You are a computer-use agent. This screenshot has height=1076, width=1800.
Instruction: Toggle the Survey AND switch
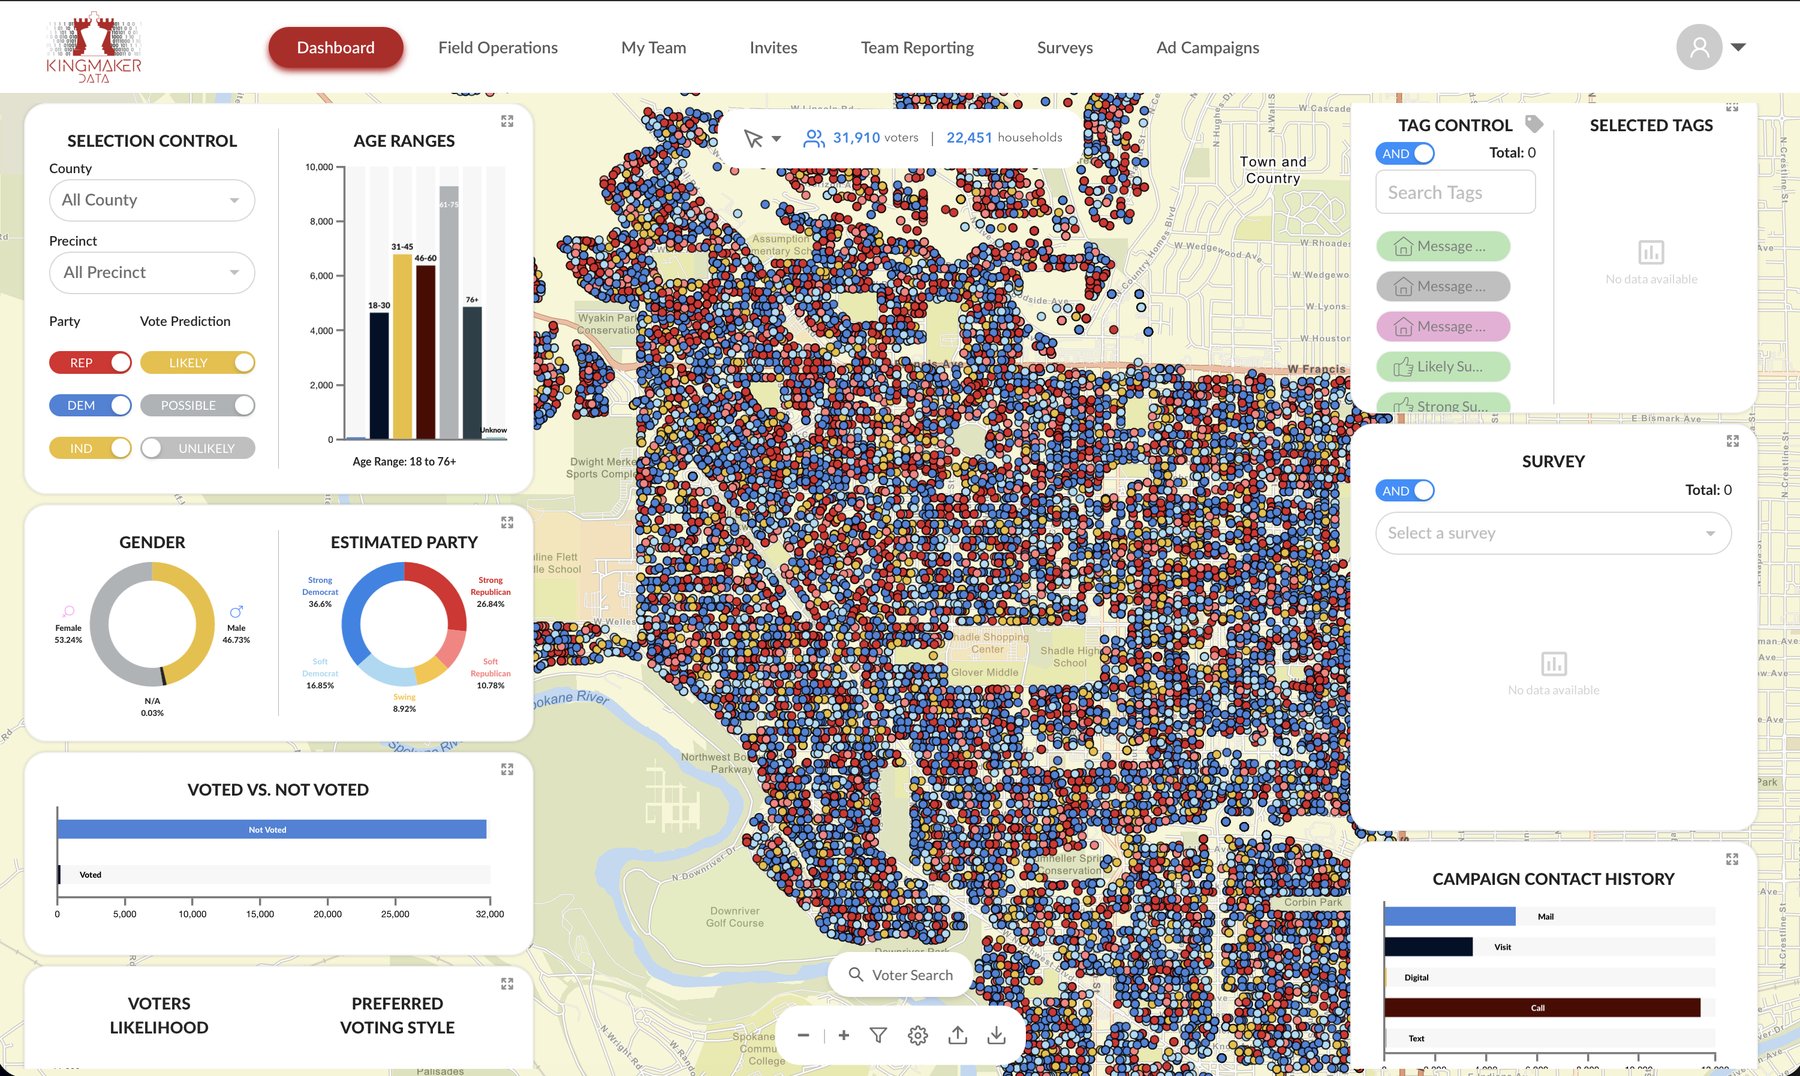(x=1405, y=490)
